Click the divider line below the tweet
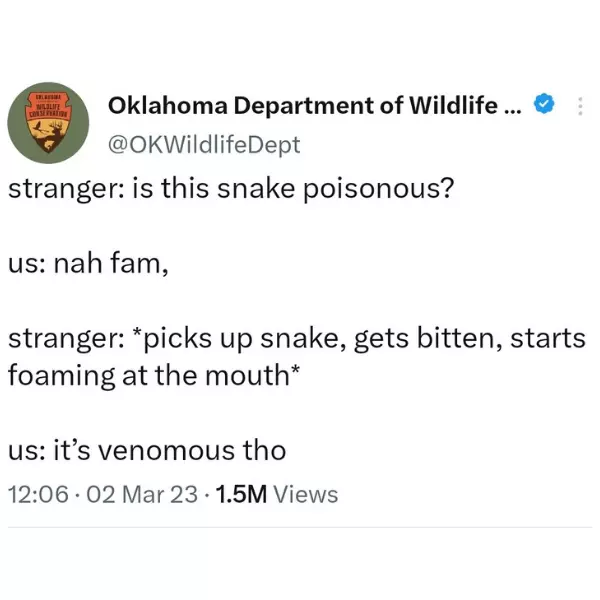This screenshot has width=600, height=600. click(x=300, y=528)
